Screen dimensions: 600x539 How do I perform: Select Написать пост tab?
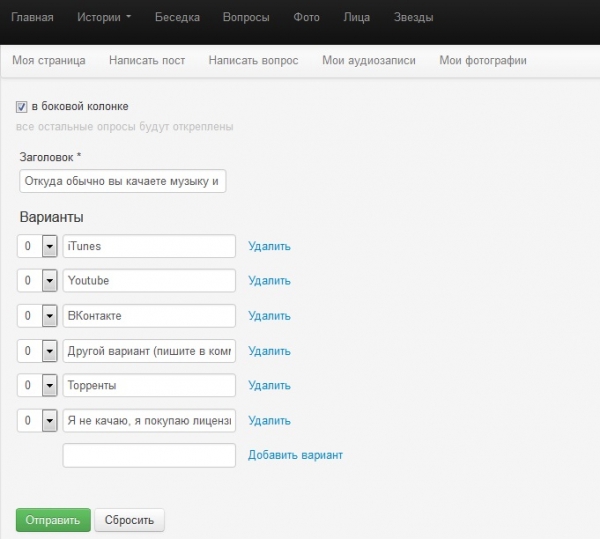tap(147, 60)
